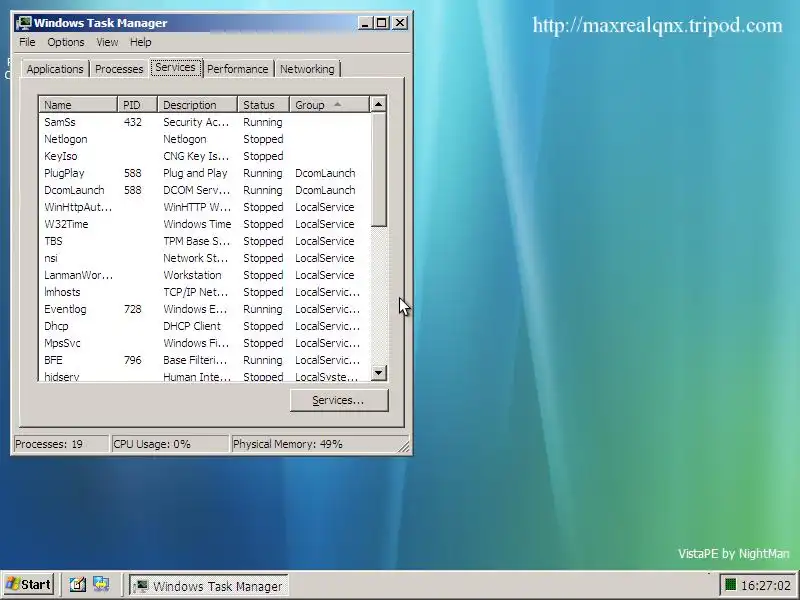Switch to the Processes tab
The height and width of the screenshot is (600, 800).
coord(119,69)
